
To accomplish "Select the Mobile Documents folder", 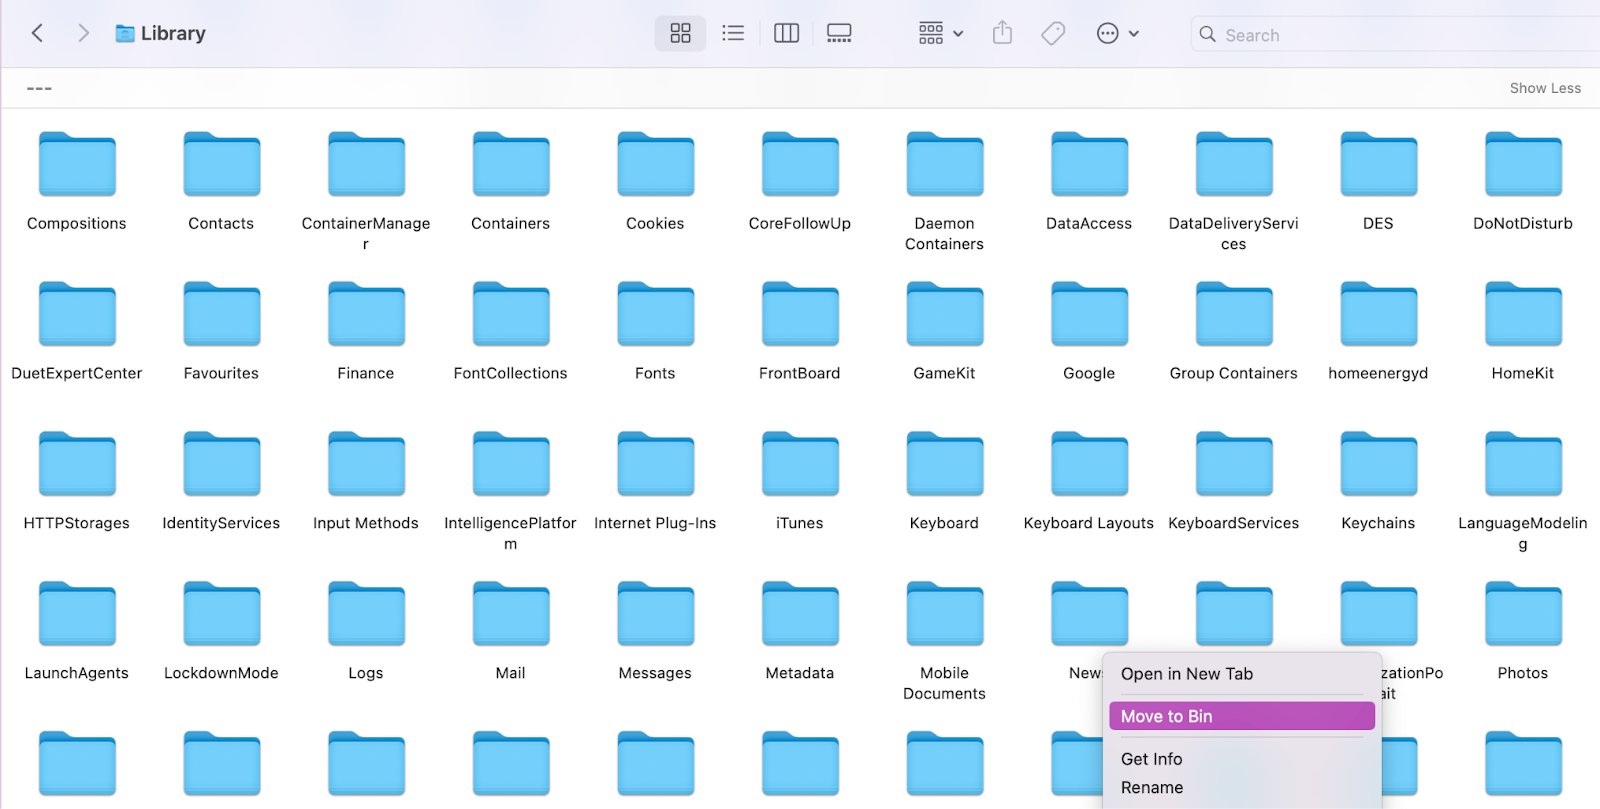I will click(944, 615).
